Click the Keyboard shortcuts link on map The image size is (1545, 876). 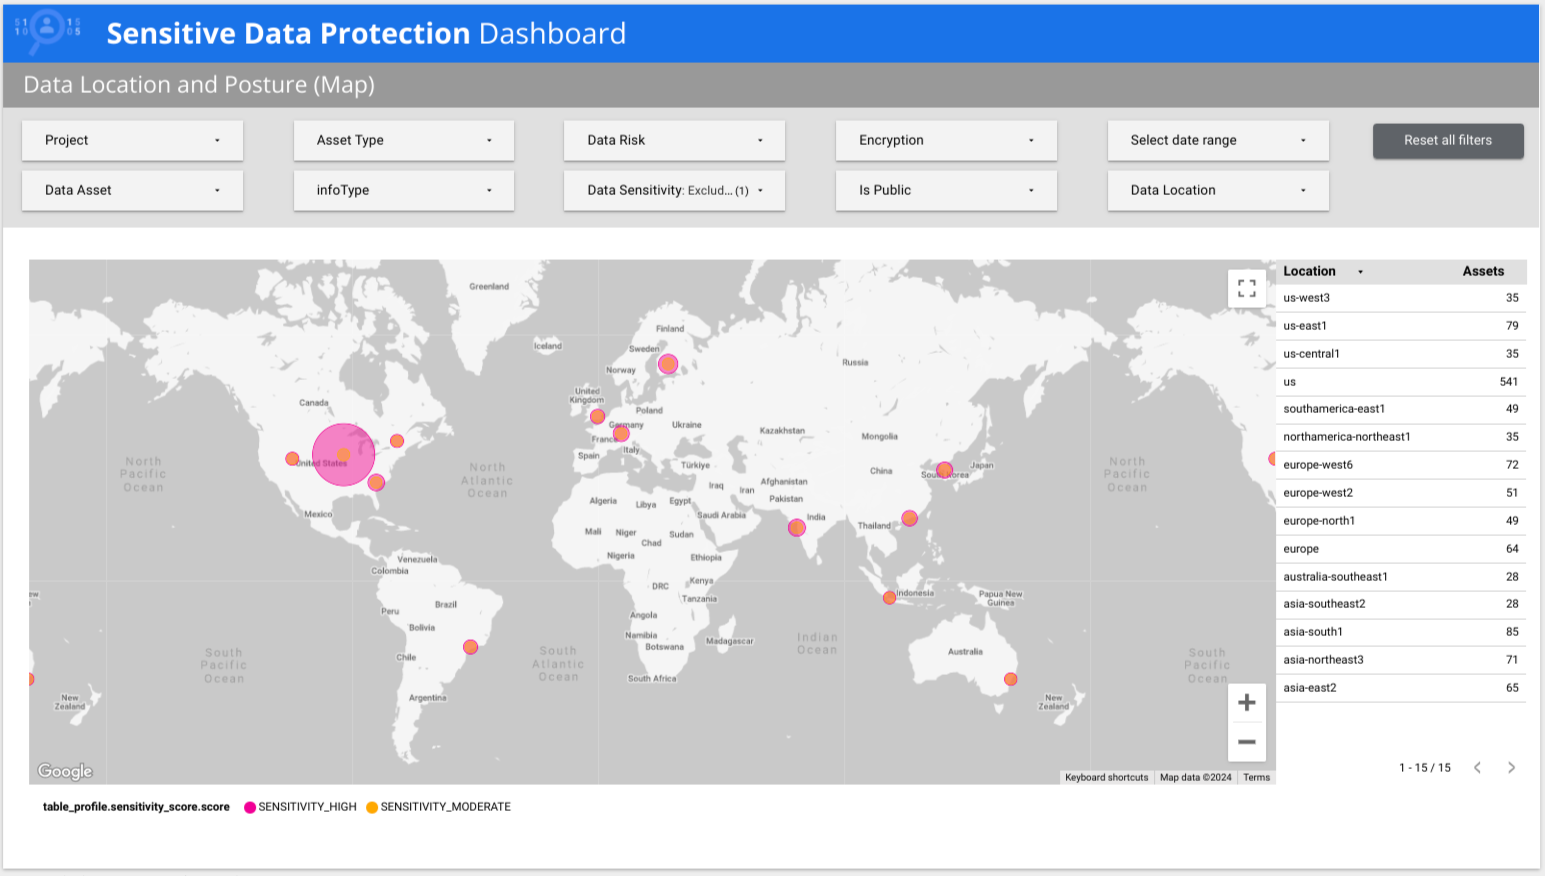[x=1106, y=777]
